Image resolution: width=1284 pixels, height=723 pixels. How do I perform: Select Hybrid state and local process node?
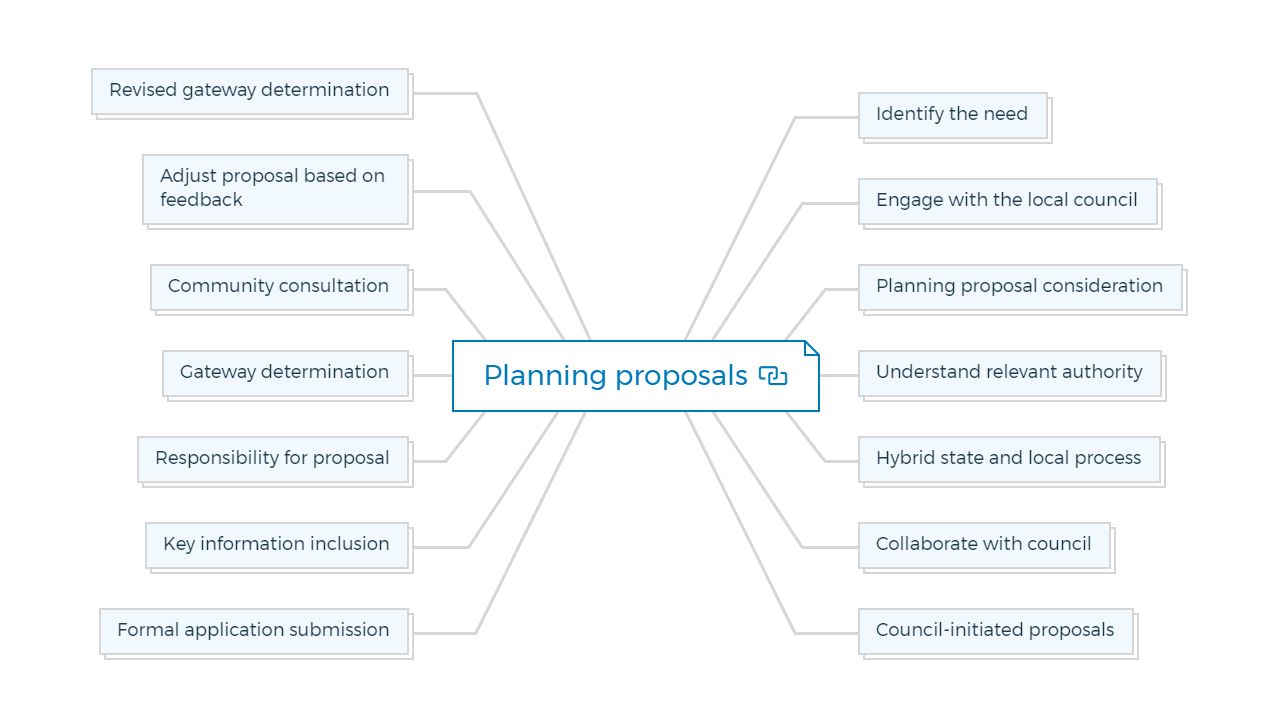pyautogui.click(x=1009, y=459)
